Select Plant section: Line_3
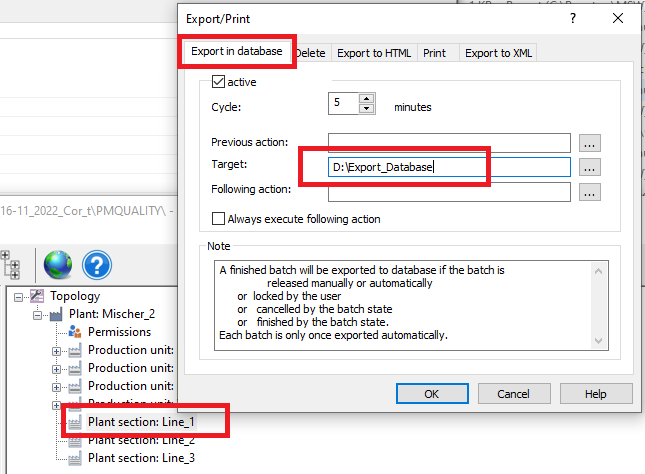645x474 pixels. pos(141,458)
